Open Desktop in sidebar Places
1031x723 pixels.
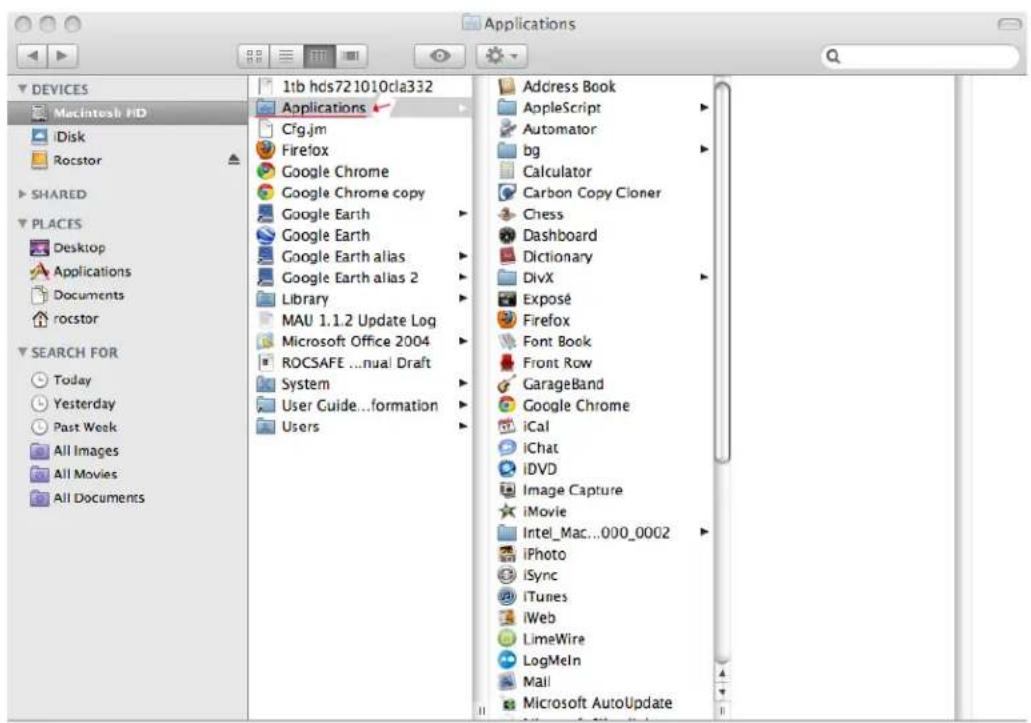click(68, 248)
